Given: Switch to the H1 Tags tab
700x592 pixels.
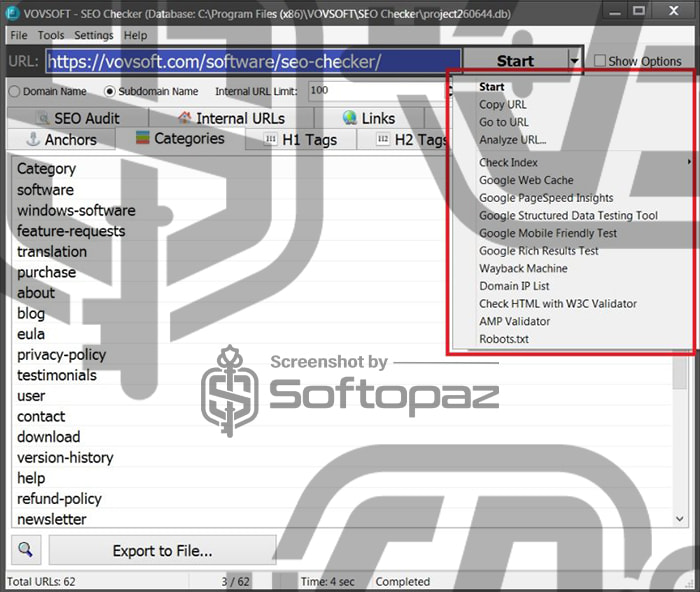Looking at the screenshot, I should (301, 139).
